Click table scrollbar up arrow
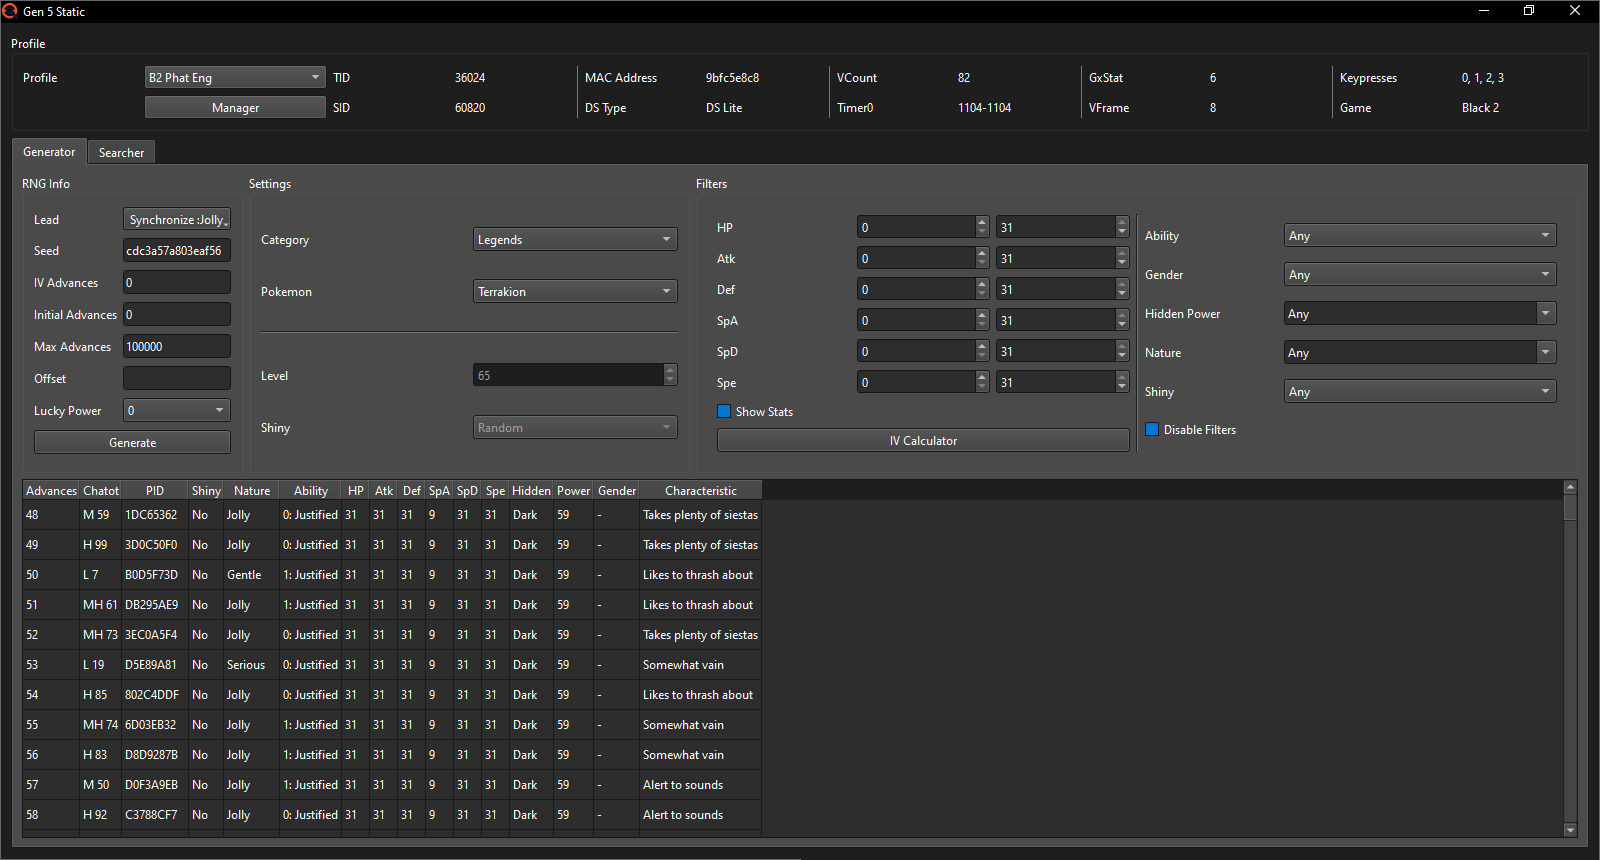 1570,487
